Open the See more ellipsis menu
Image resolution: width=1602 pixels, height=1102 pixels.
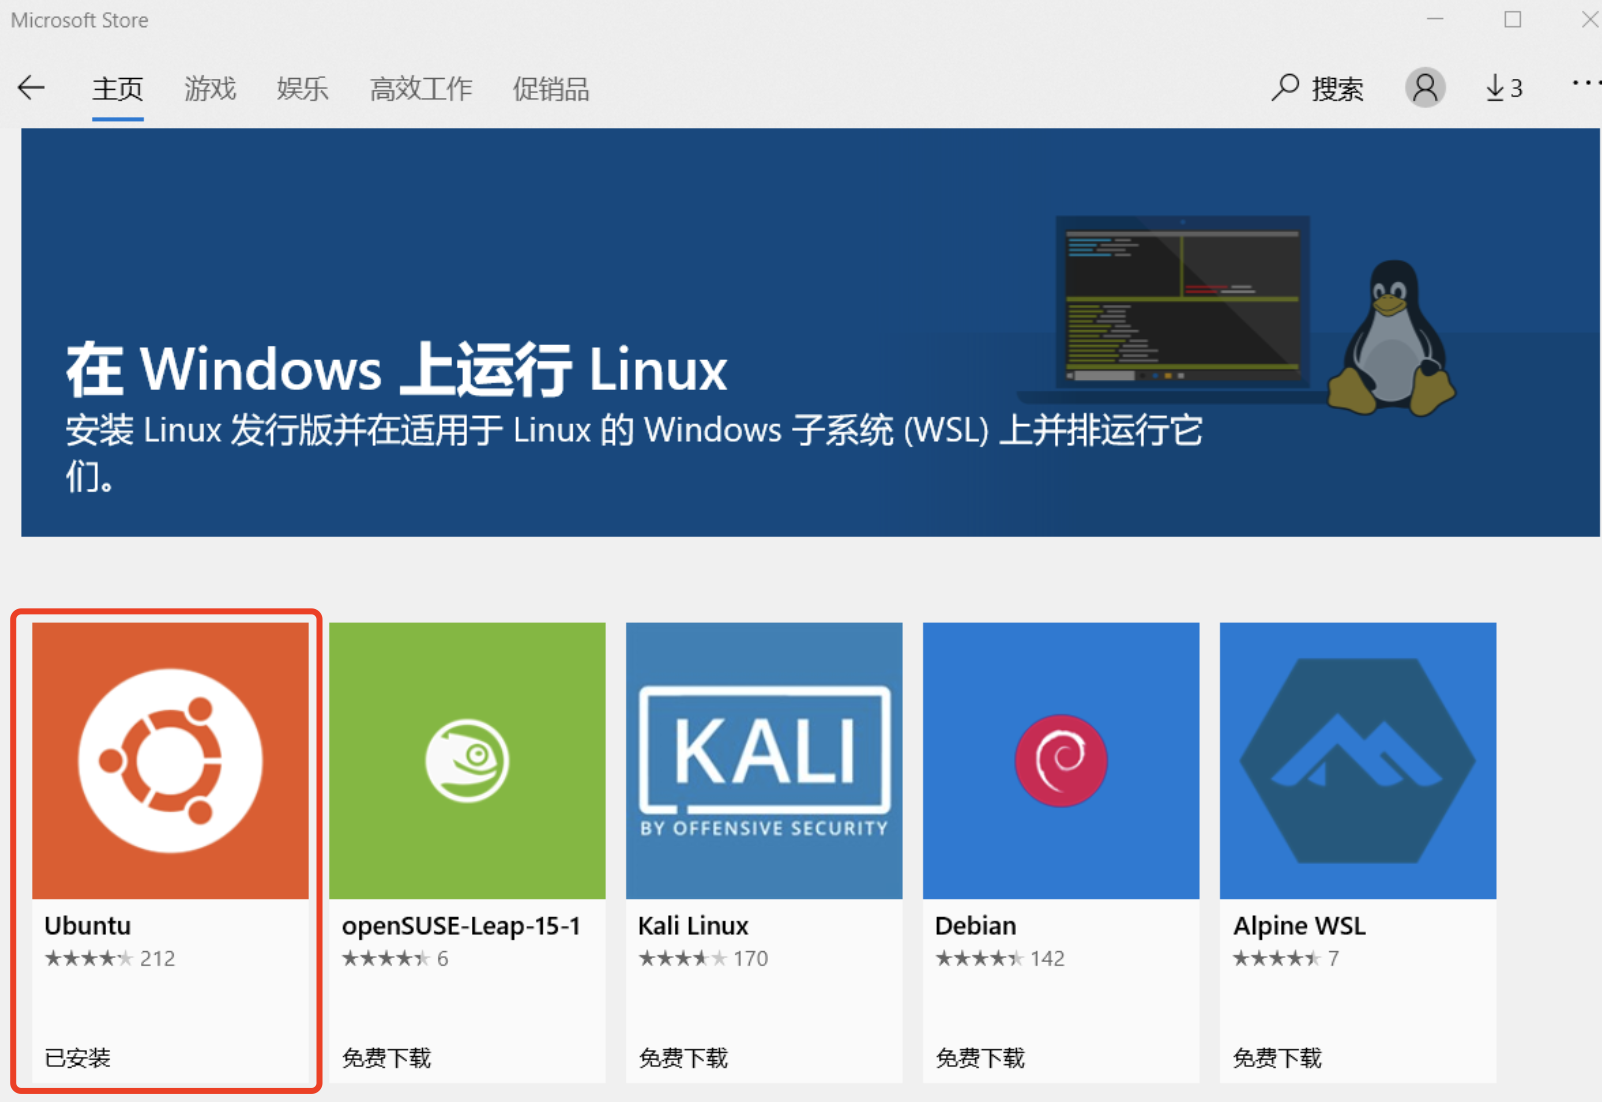tap(1585, 84)
